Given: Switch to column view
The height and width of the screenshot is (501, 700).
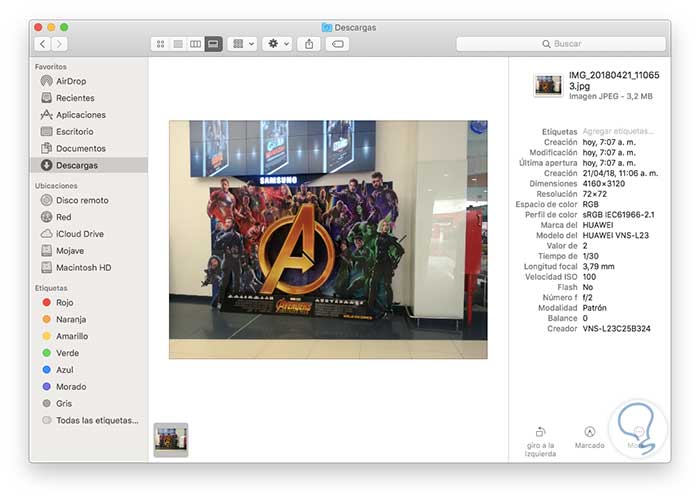Looking at the screenshot, I should point(195,44).
